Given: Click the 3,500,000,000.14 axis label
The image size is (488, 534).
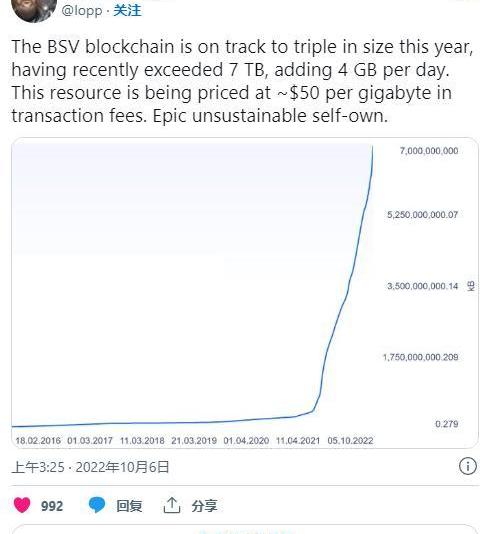Looking at the screenshot, I should 423,286.
